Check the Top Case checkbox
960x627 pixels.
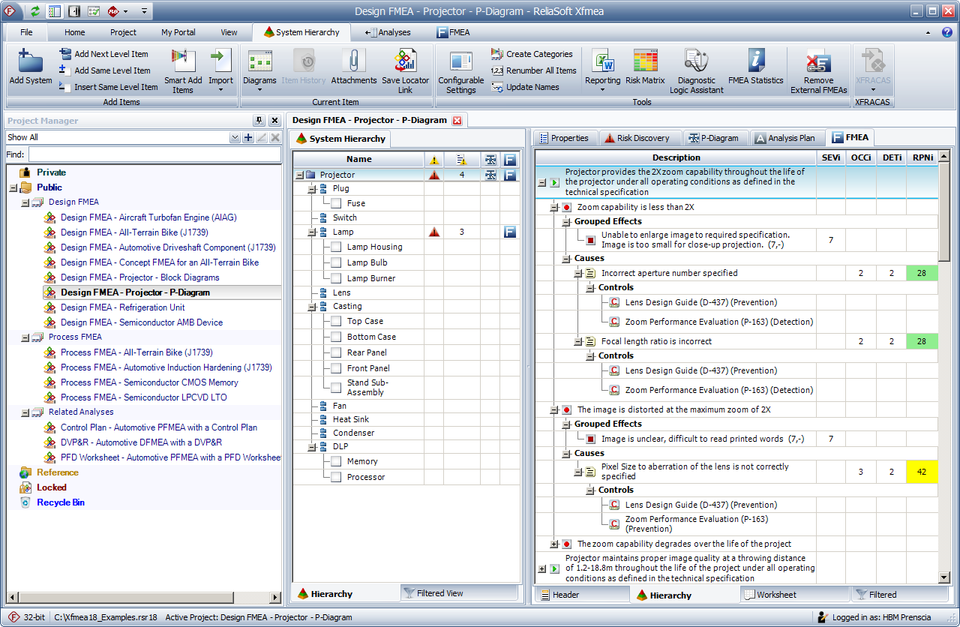336,321
